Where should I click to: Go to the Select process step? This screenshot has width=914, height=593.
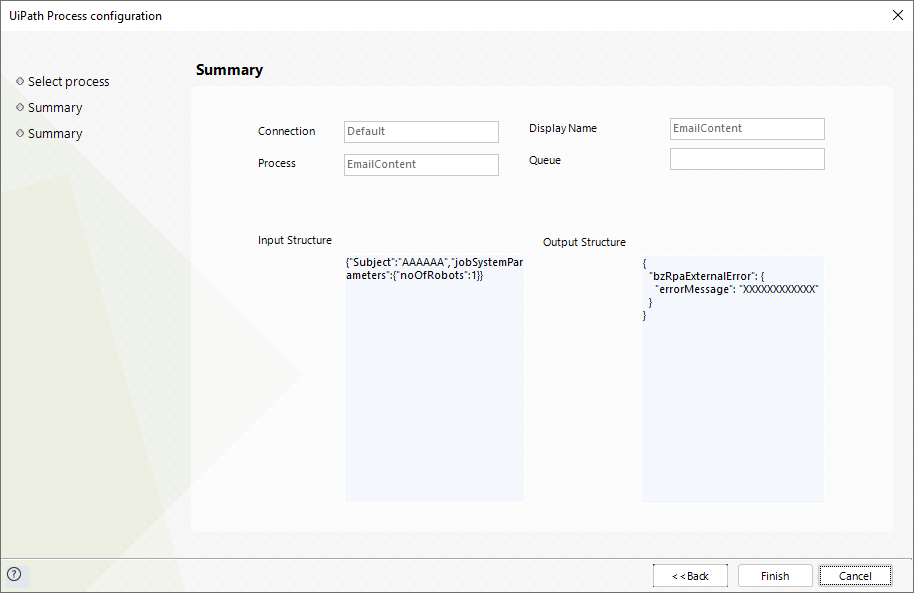tap(68, 82)
